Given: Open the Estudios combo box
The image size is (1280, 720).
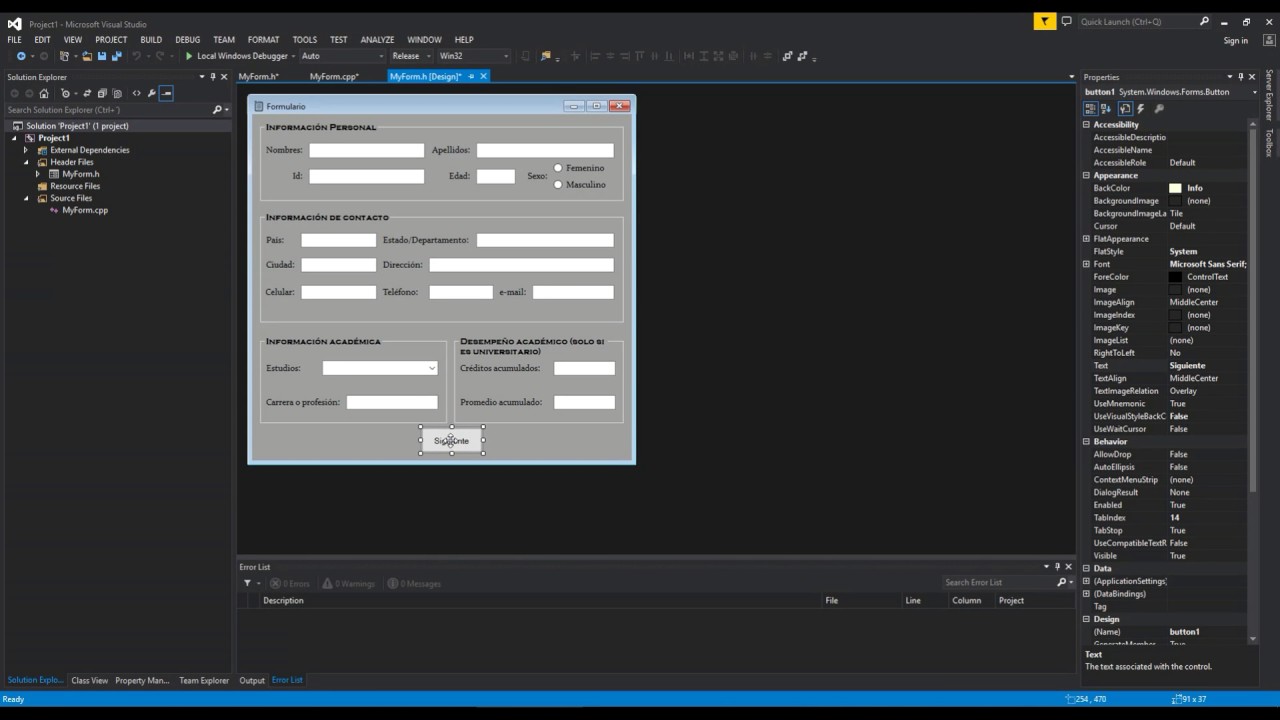Looking at the screenshot, I should (x=431, y=368).
